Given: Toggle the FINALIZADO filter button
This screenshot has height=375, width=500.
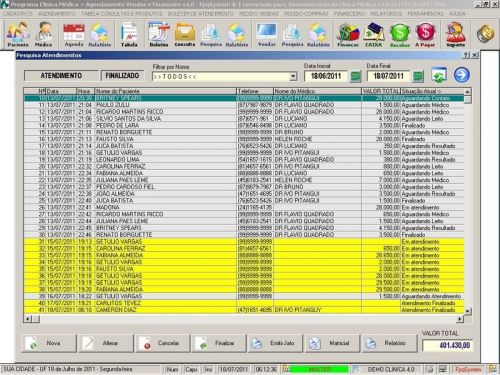Looking at the screenshot, I should pyautogui.click(x=122, y=76).
